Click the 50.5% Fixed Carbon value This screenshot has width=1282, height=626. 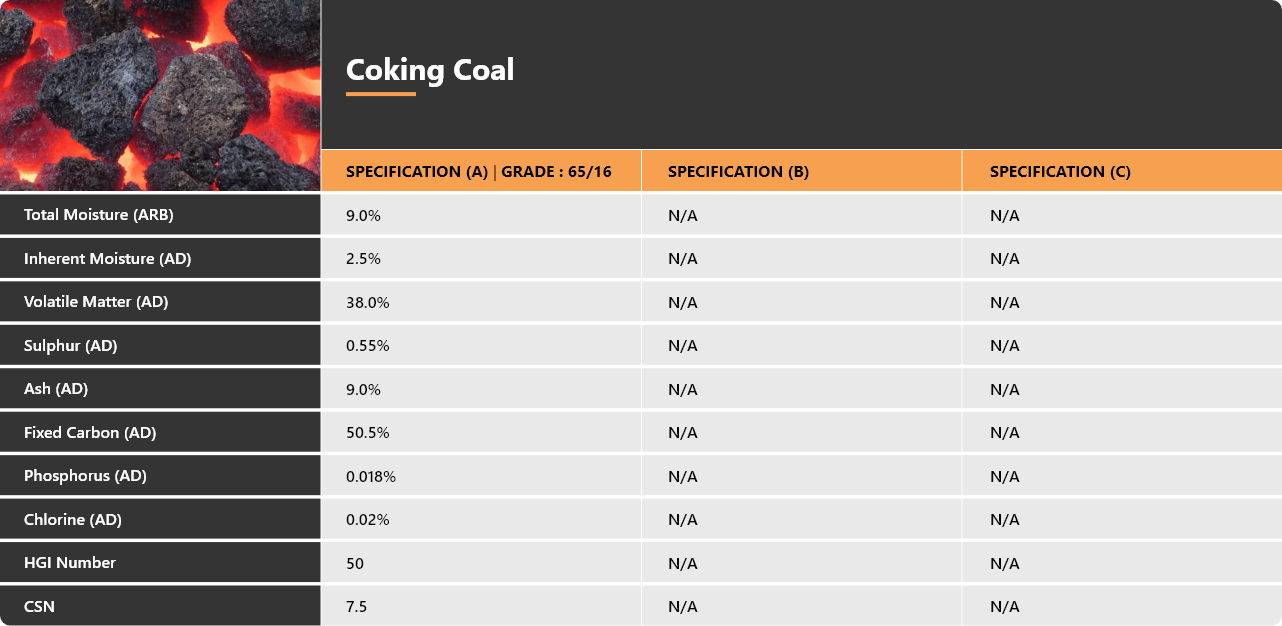pos(367,432)
